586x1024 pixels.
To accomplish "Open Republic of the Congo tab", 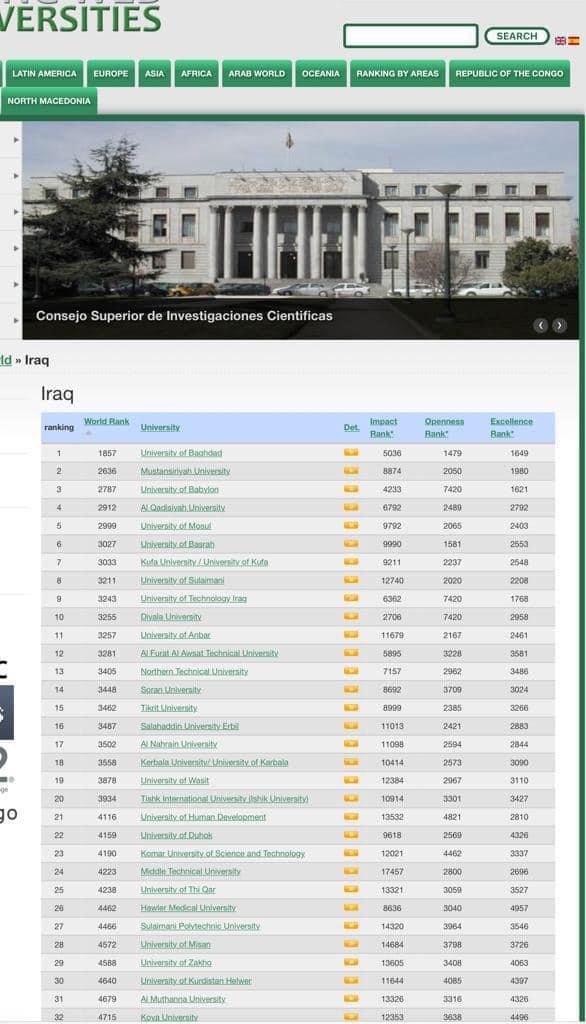I will (x=509, y=74).
